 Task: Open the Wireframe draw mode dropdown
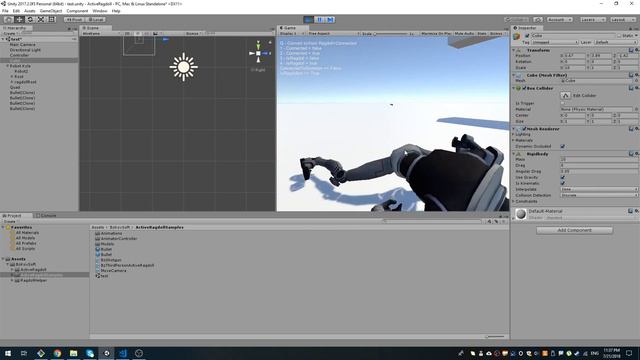100,33
